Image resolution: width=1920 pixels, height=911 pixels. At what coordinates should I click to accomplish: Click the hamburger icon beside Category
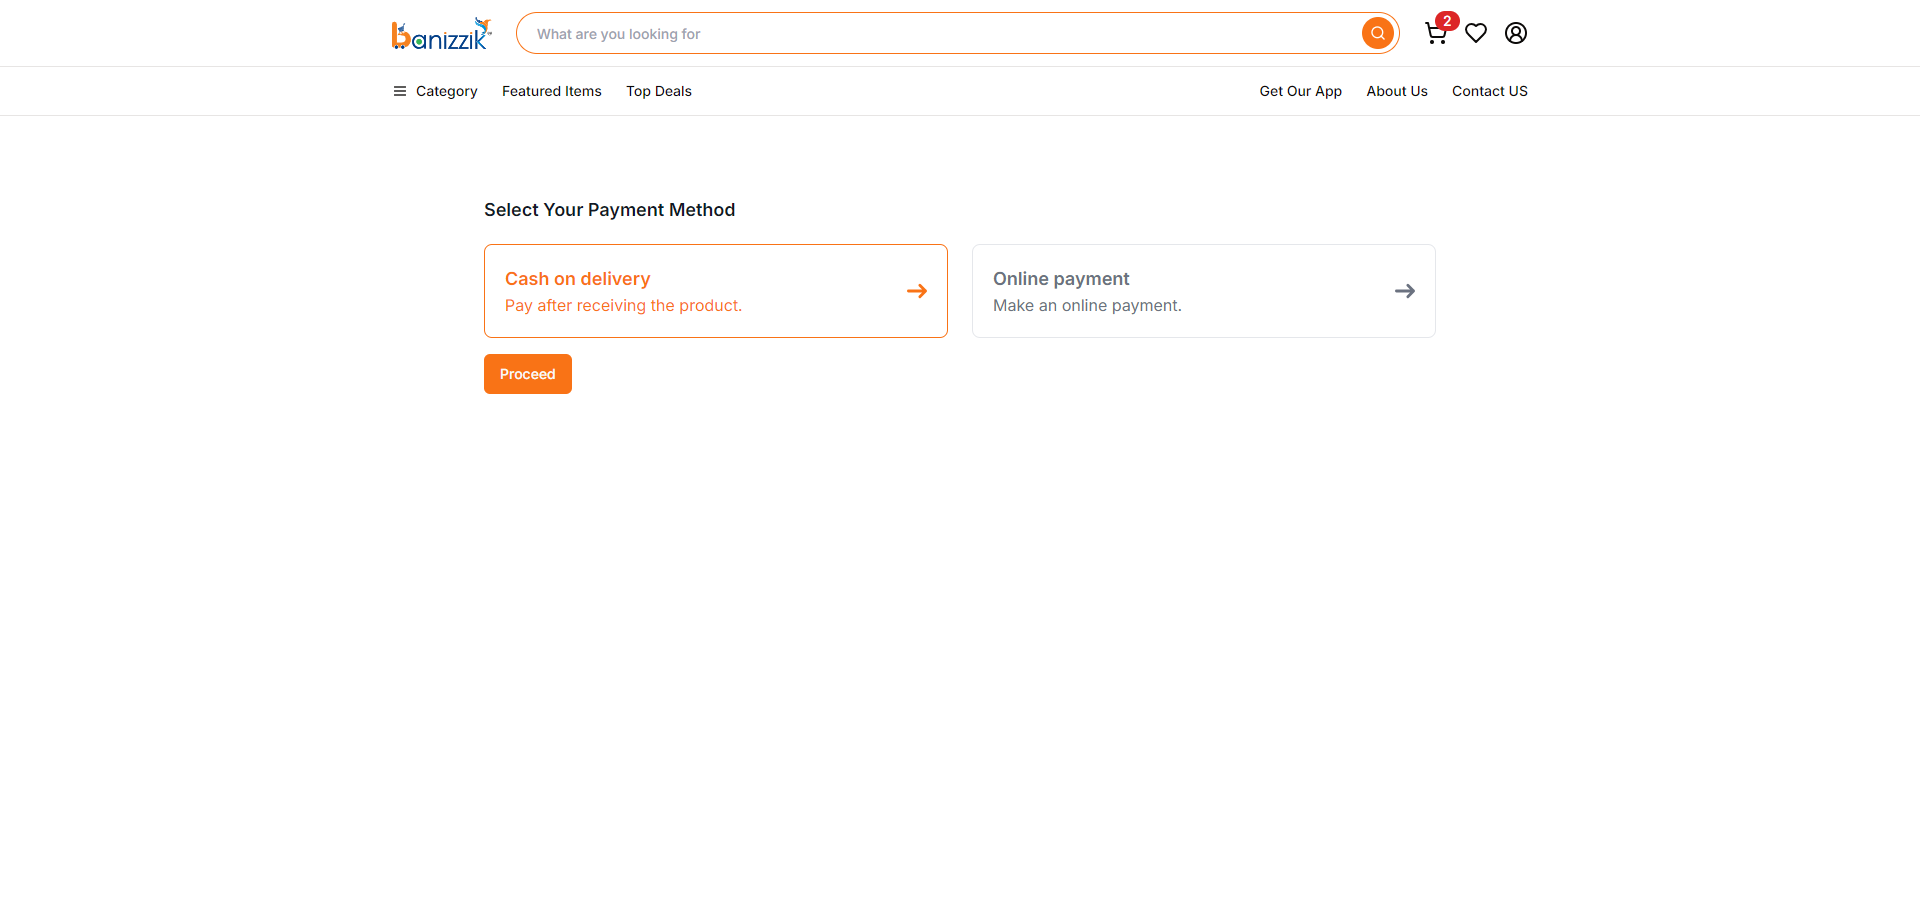(x=400, y=91)
